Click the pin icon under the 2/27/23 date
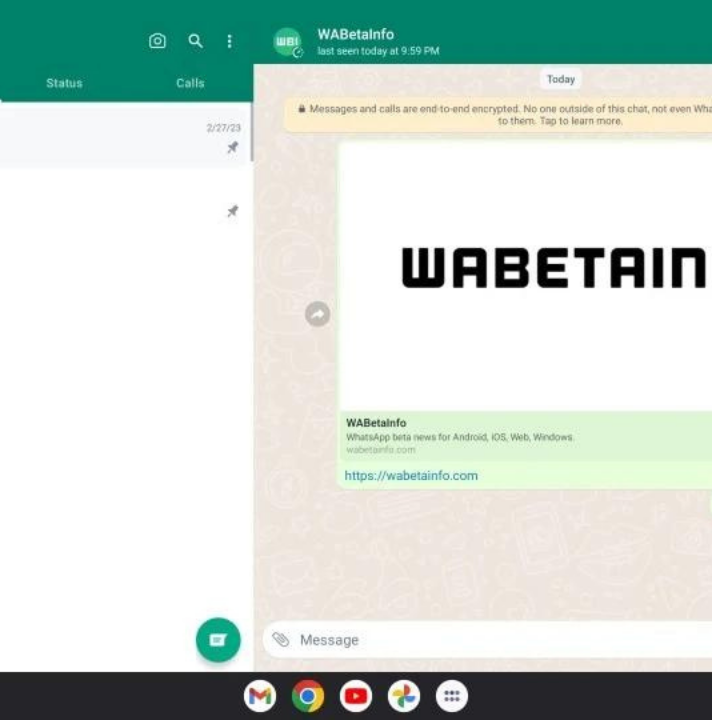 click(x=233, y=147)
